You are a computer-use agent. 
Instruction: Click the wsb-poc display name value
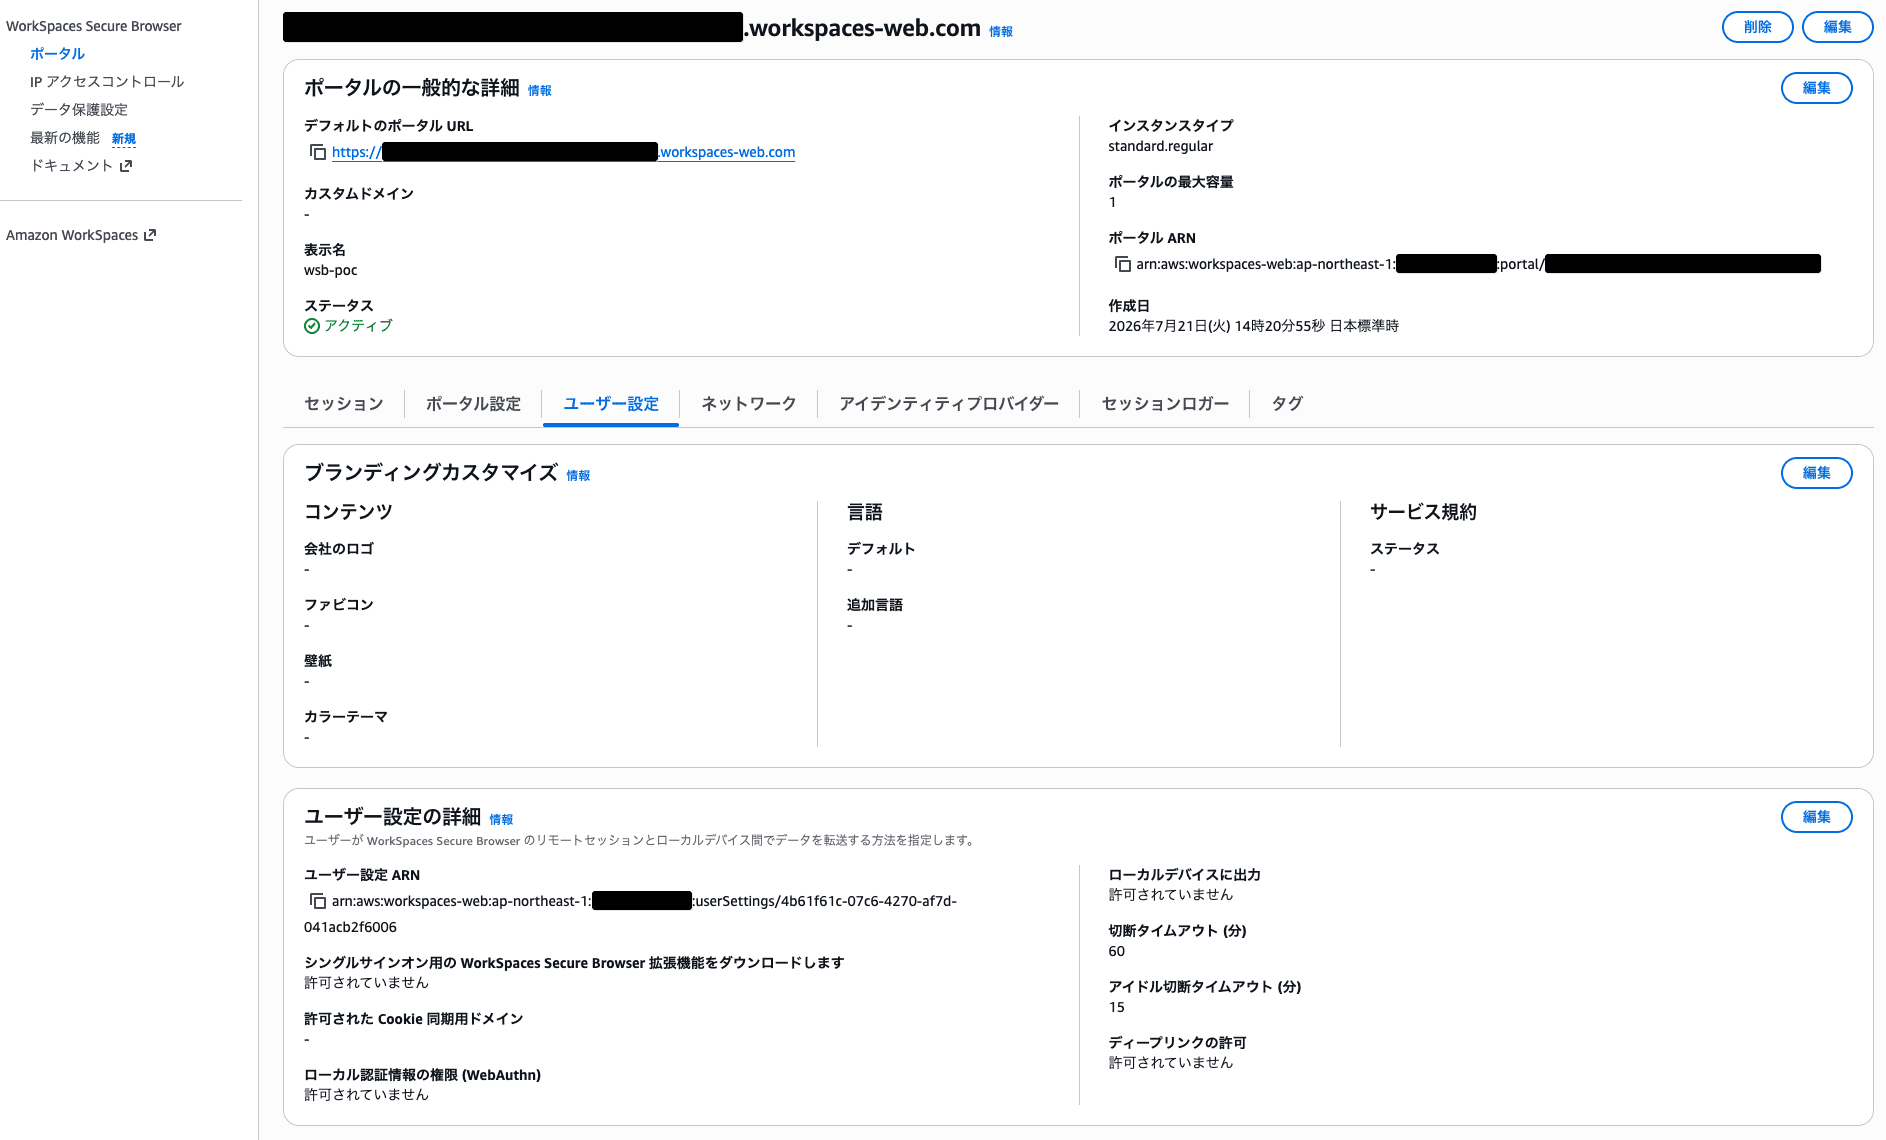point(331,270)
